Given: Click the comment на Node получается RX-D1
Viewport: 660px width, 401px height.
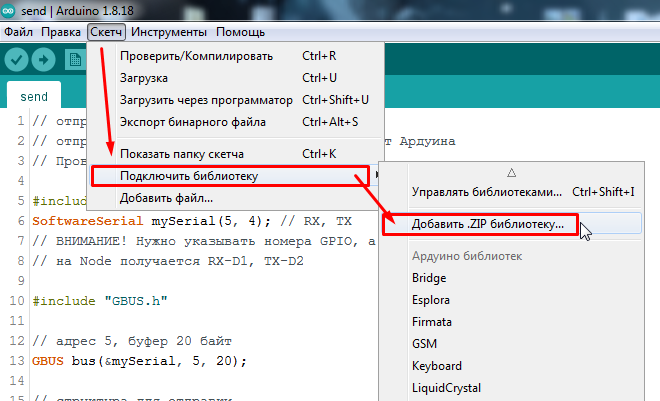Looking at the screenshot, I should pos(168,261).
